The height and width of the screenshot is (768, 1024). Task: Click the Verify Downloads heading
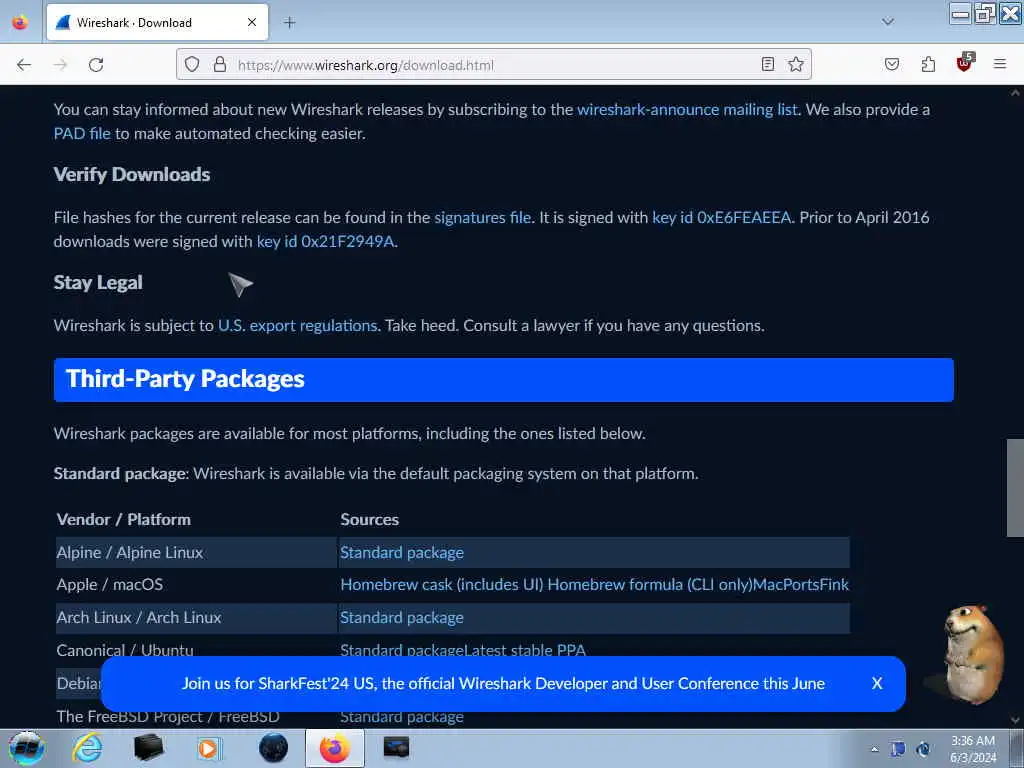132,174
